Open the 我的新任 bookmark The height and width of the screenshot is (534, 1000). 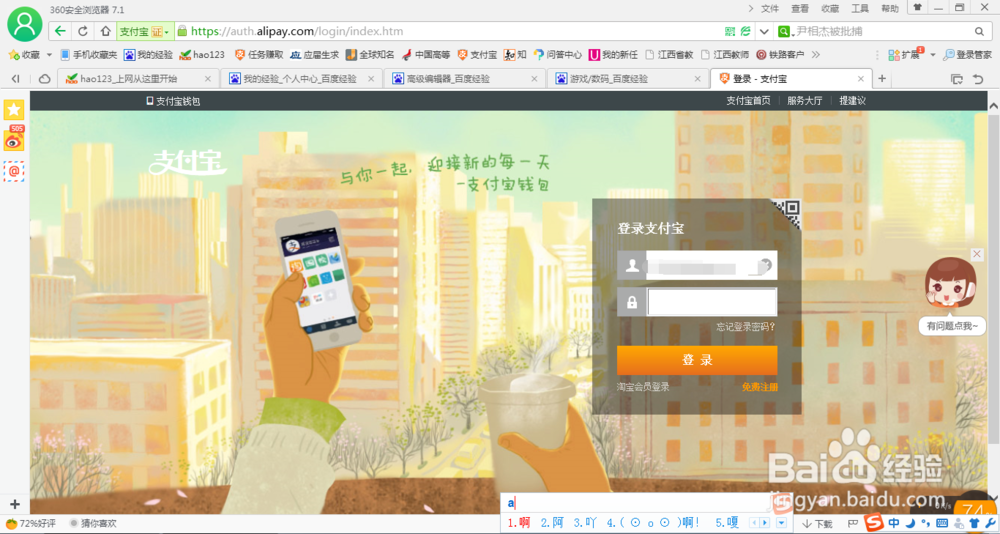pyautogui.click(x=613, y=55)
